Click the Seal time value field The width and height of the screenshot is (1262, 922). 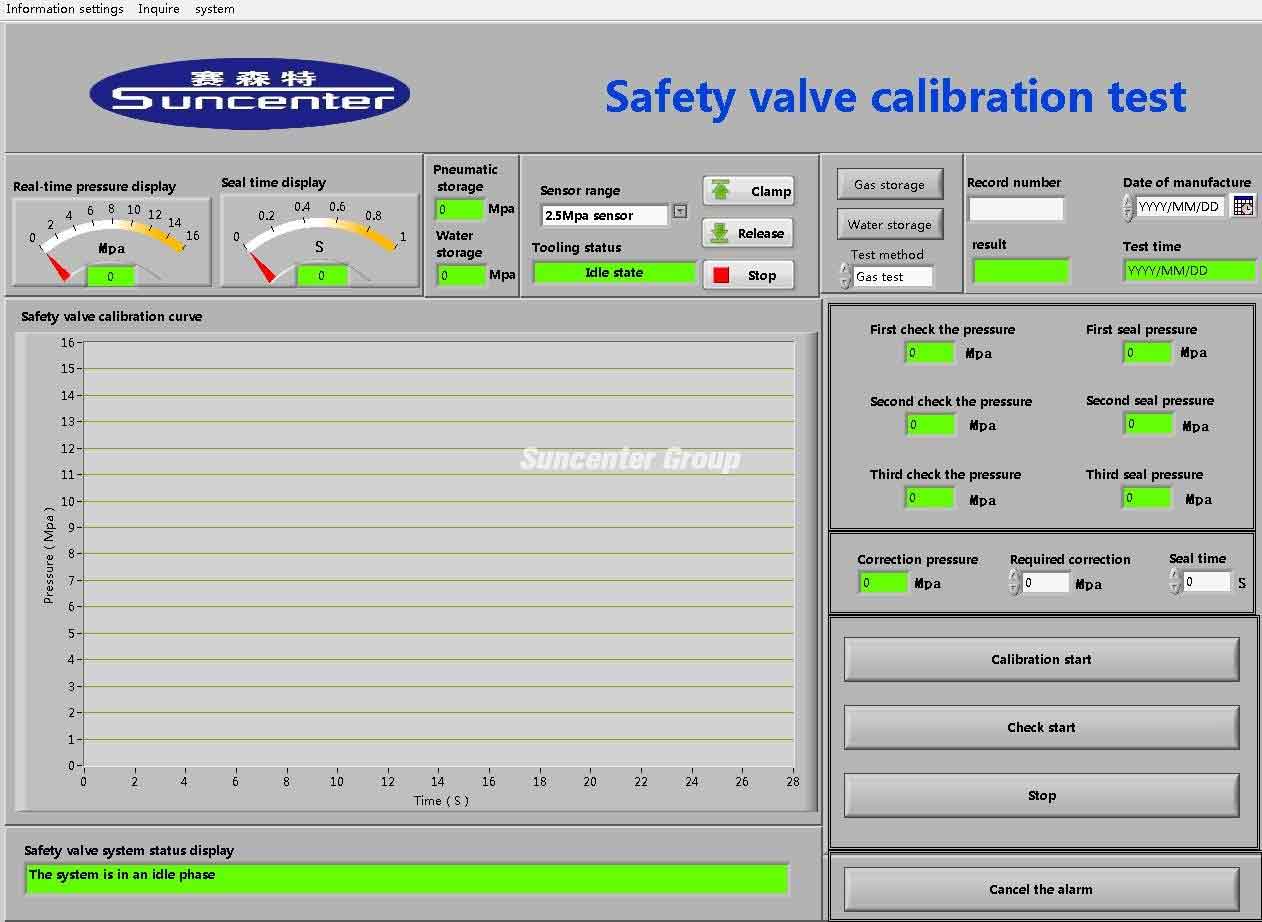1207,581
